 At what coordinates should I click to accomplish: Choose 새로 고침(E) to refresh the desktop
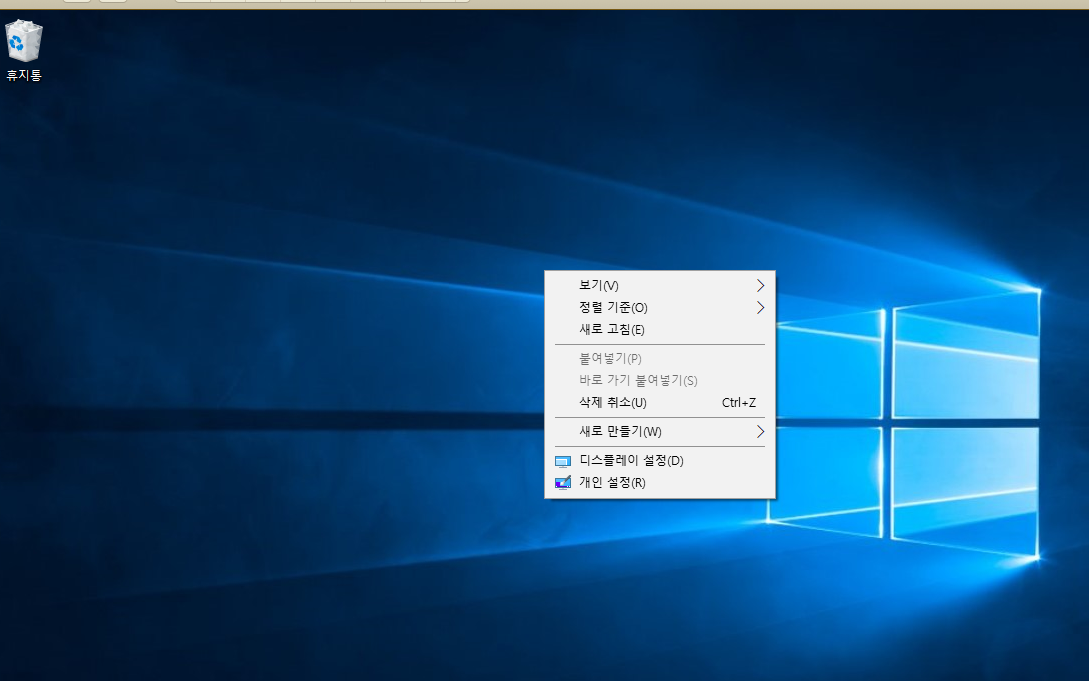pos(612,330)
